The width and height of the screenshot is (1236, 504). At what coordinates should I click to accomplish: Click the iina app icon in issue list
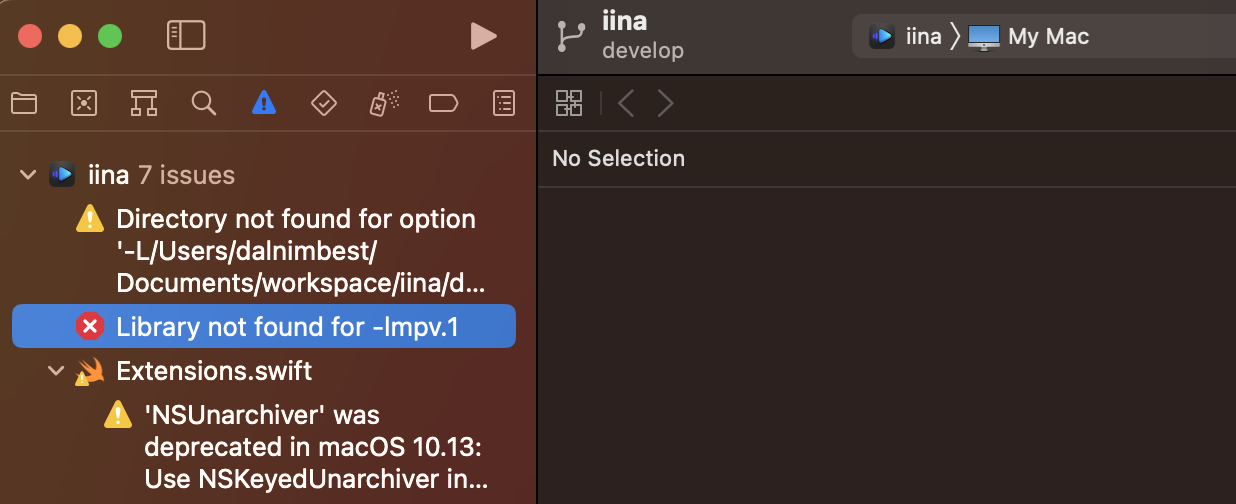(62, 176)
